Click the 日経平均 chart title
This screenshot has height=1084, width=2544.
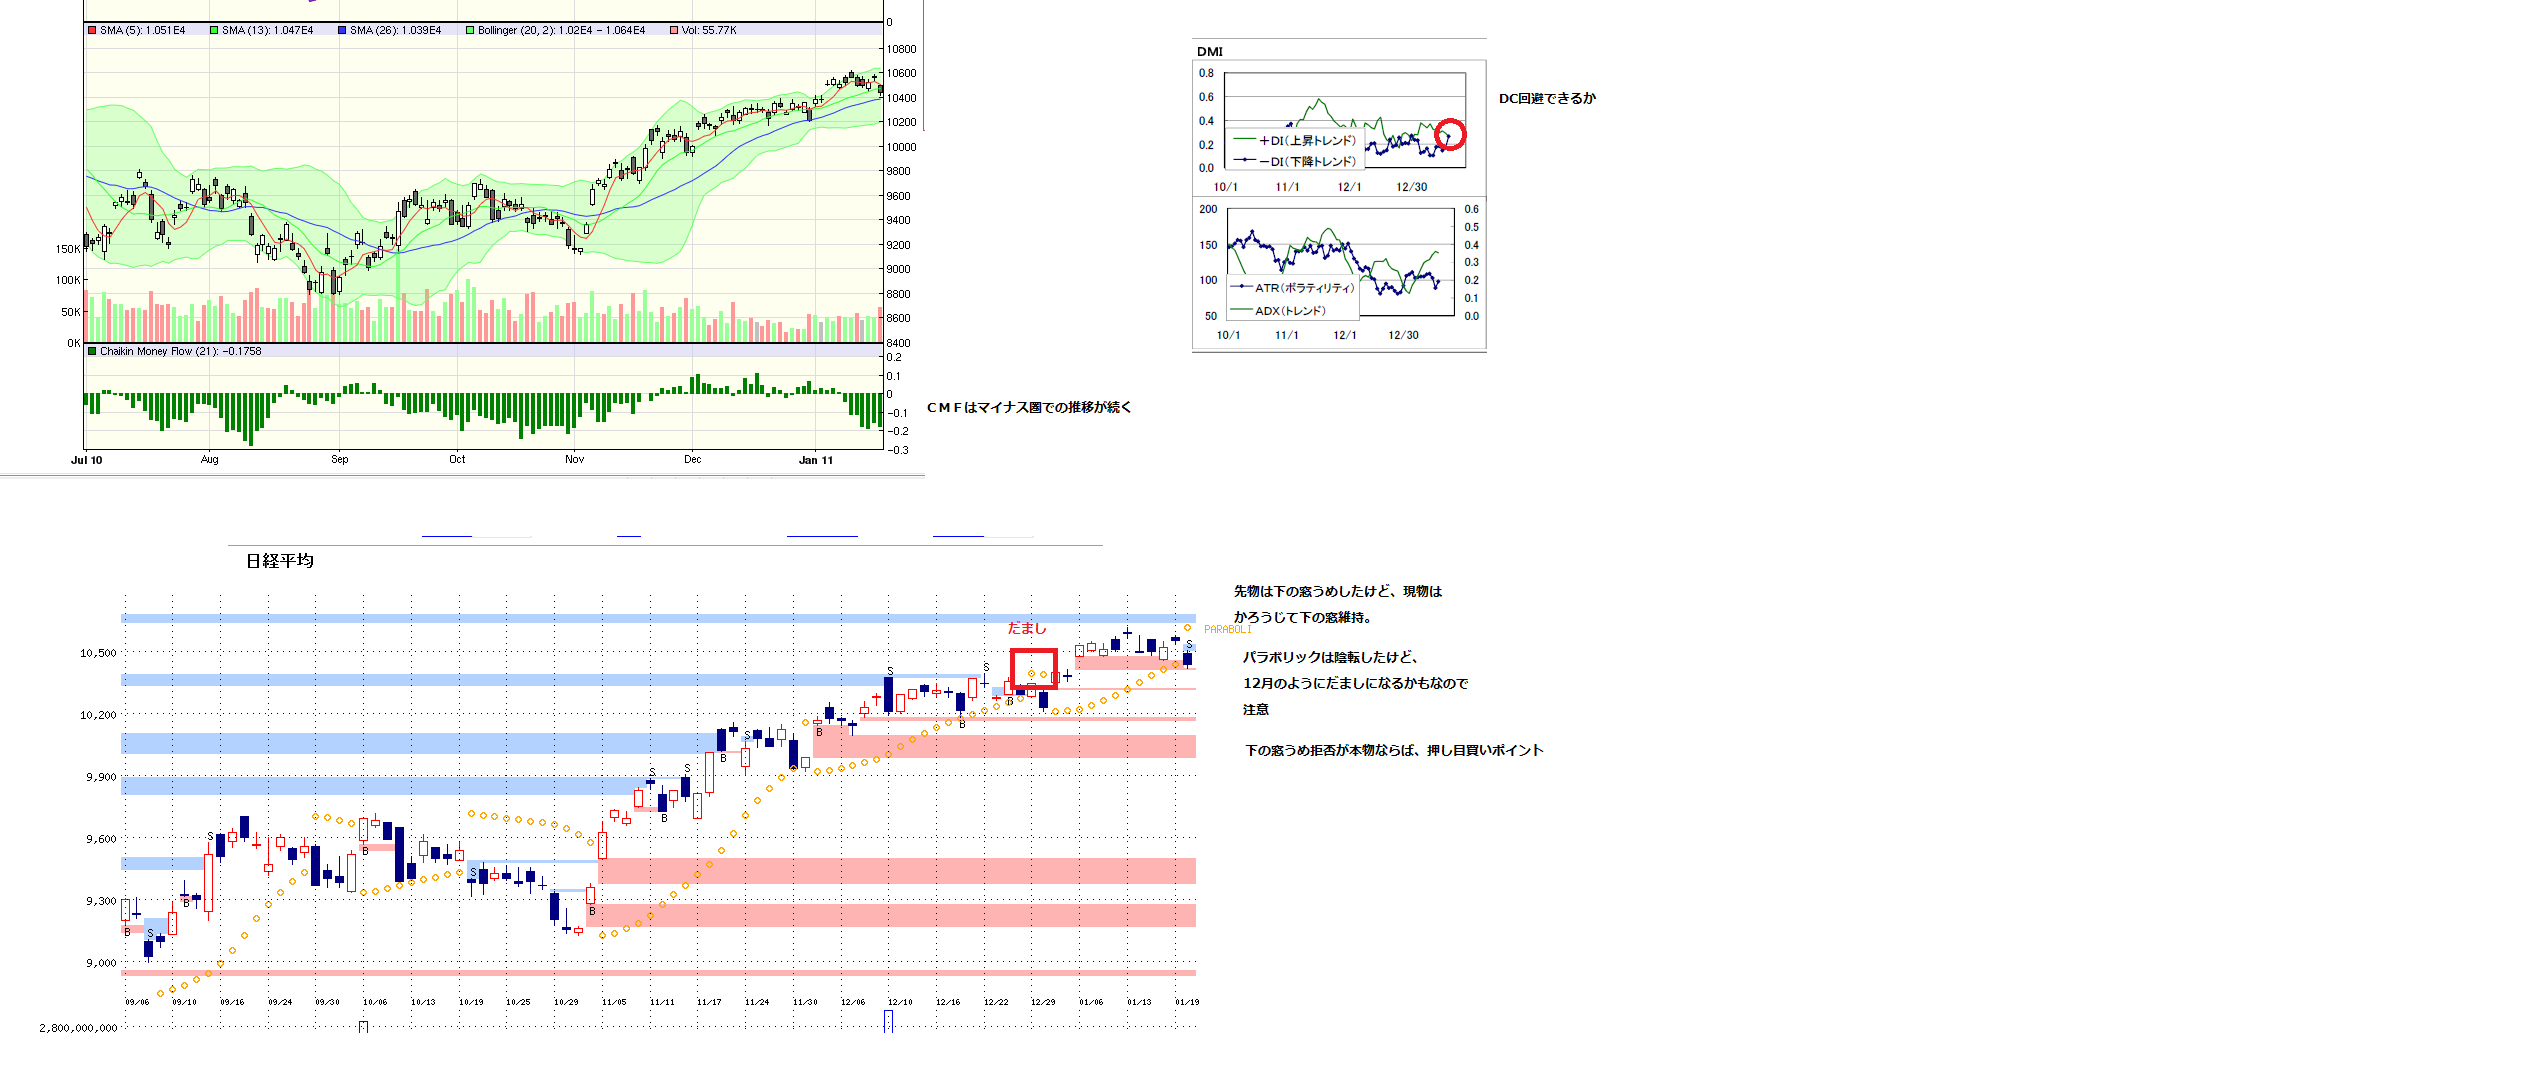280,561
